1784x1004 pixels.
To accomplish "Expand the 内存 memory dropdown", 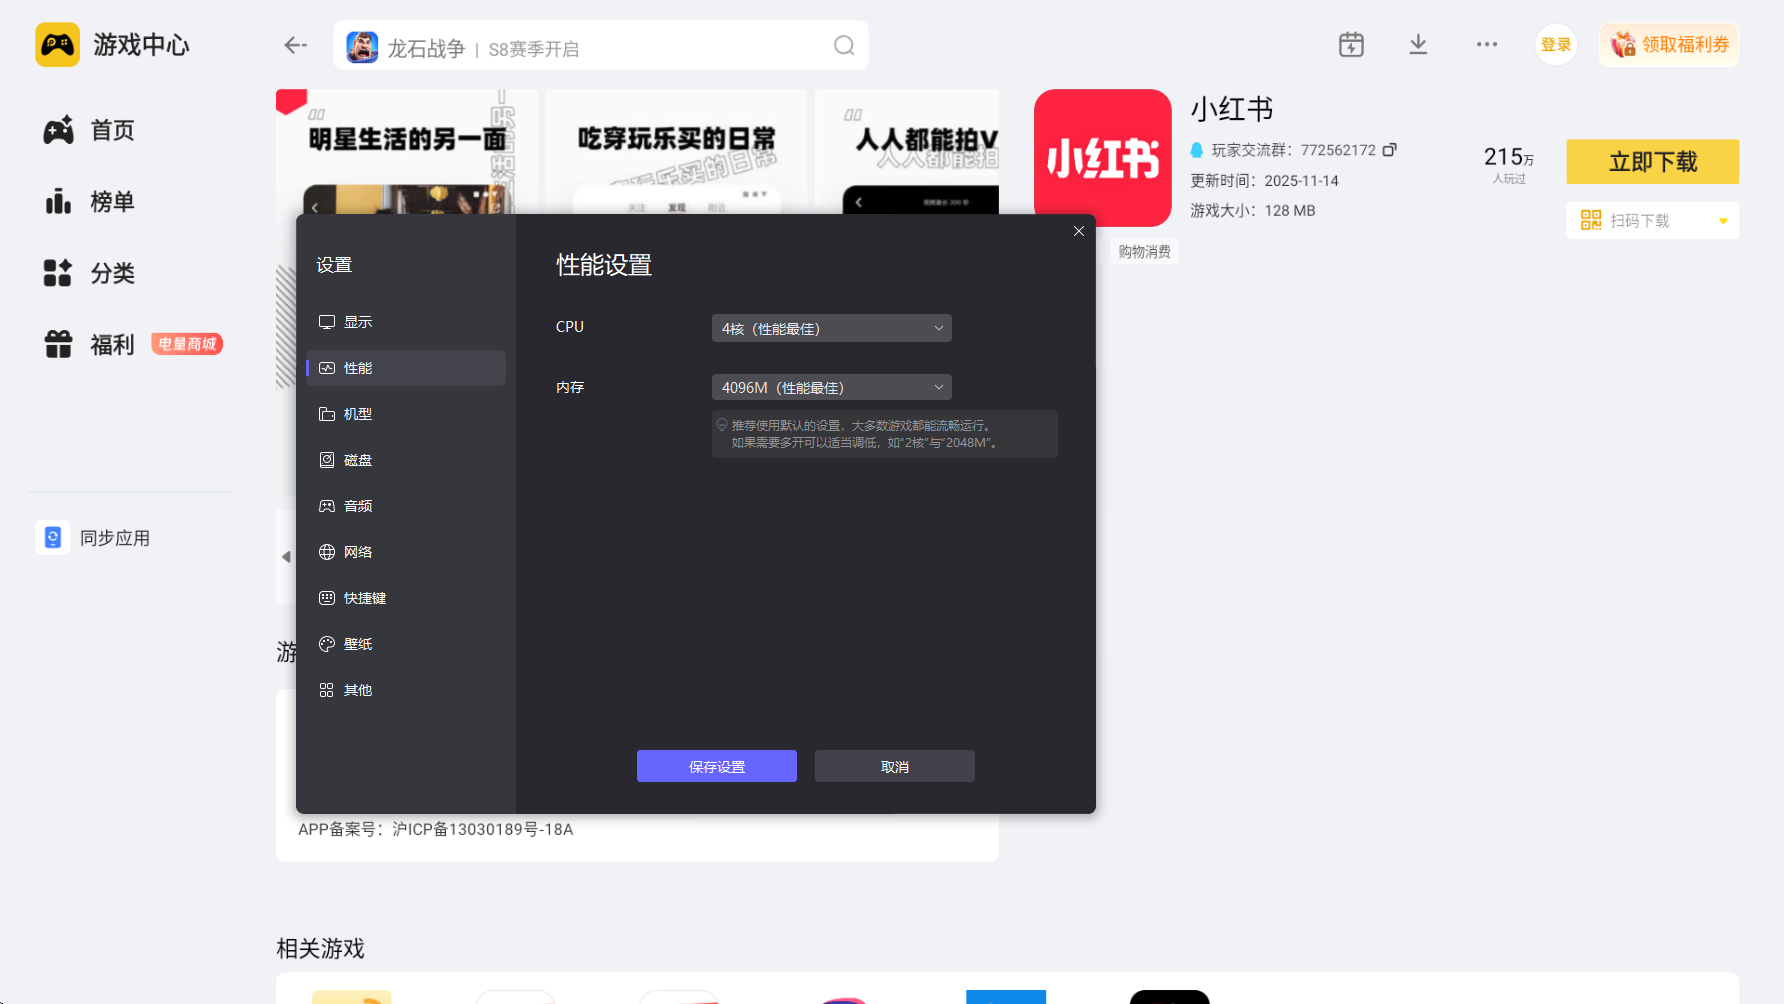I will click(831, 387).
